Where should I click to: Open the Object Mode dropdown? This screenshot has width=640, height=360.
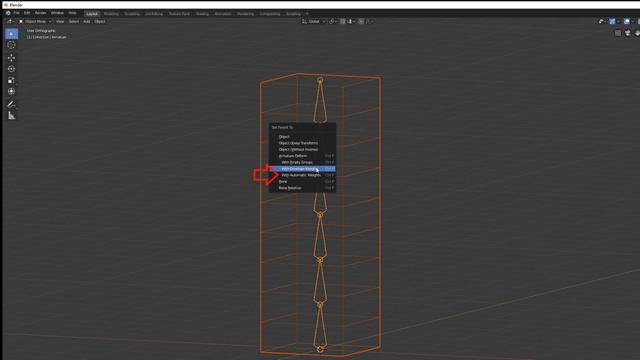(x=35, y=21)
